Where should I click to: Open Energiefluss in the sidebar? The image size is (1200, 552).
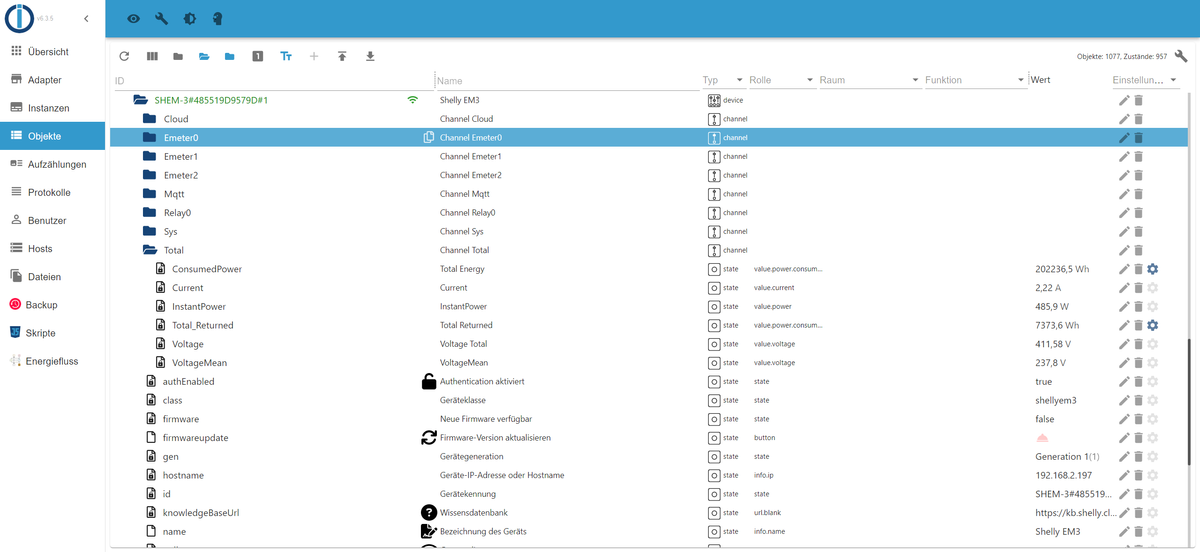pyautogui.click(x=52, y=361)
